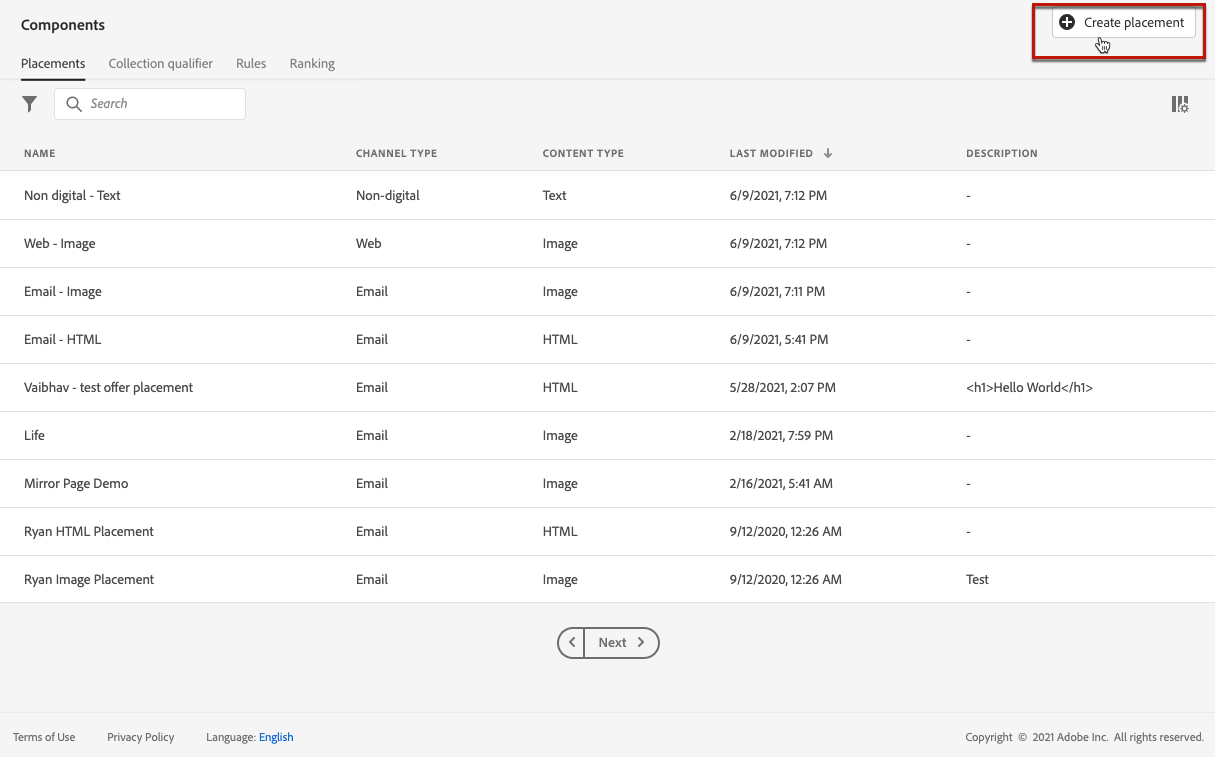This screenshot has width=1215, height=757.
Task: Open the Privacy Policy link
Action: [141, 737]
